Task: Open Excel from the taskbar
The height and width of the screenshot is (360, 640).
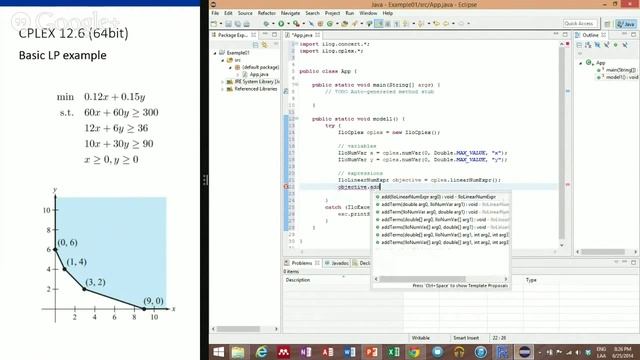Action: coord(393,352)
